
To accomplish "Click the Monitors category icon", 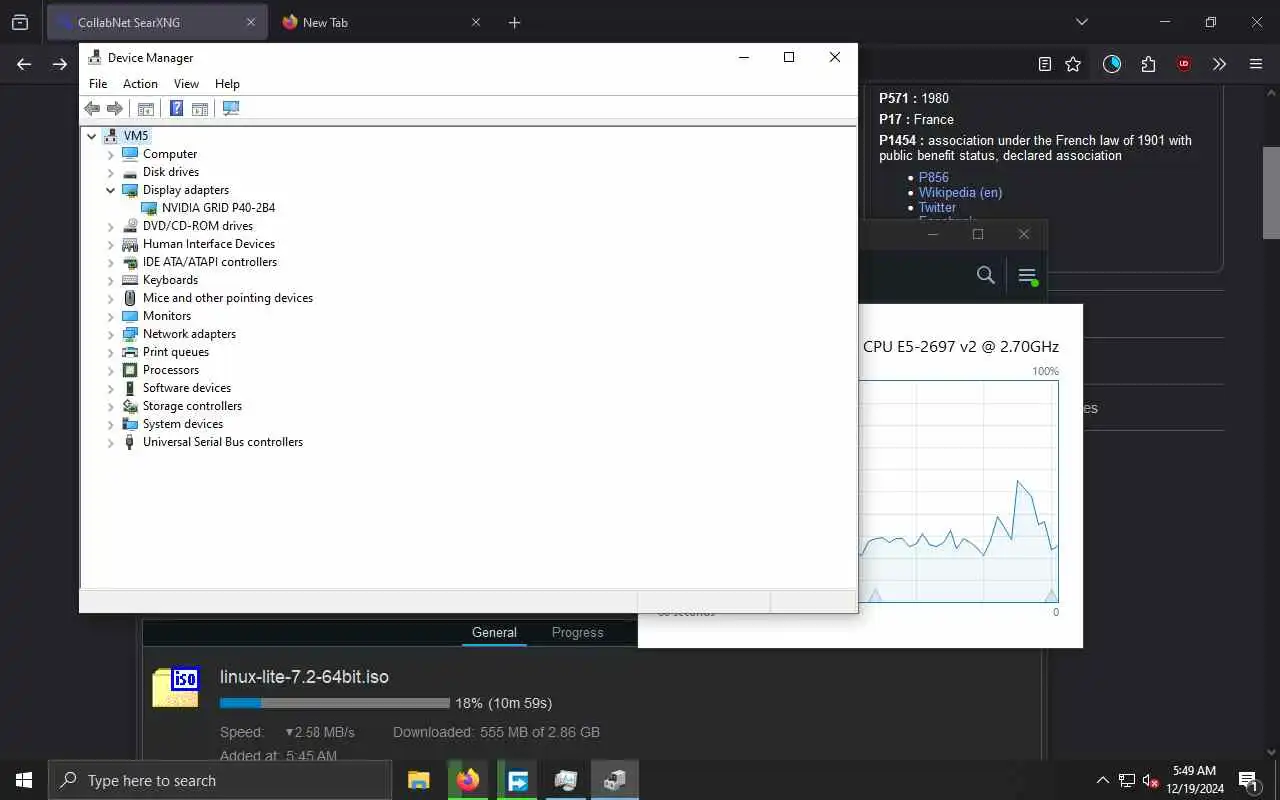I will (x=130, y=316).
